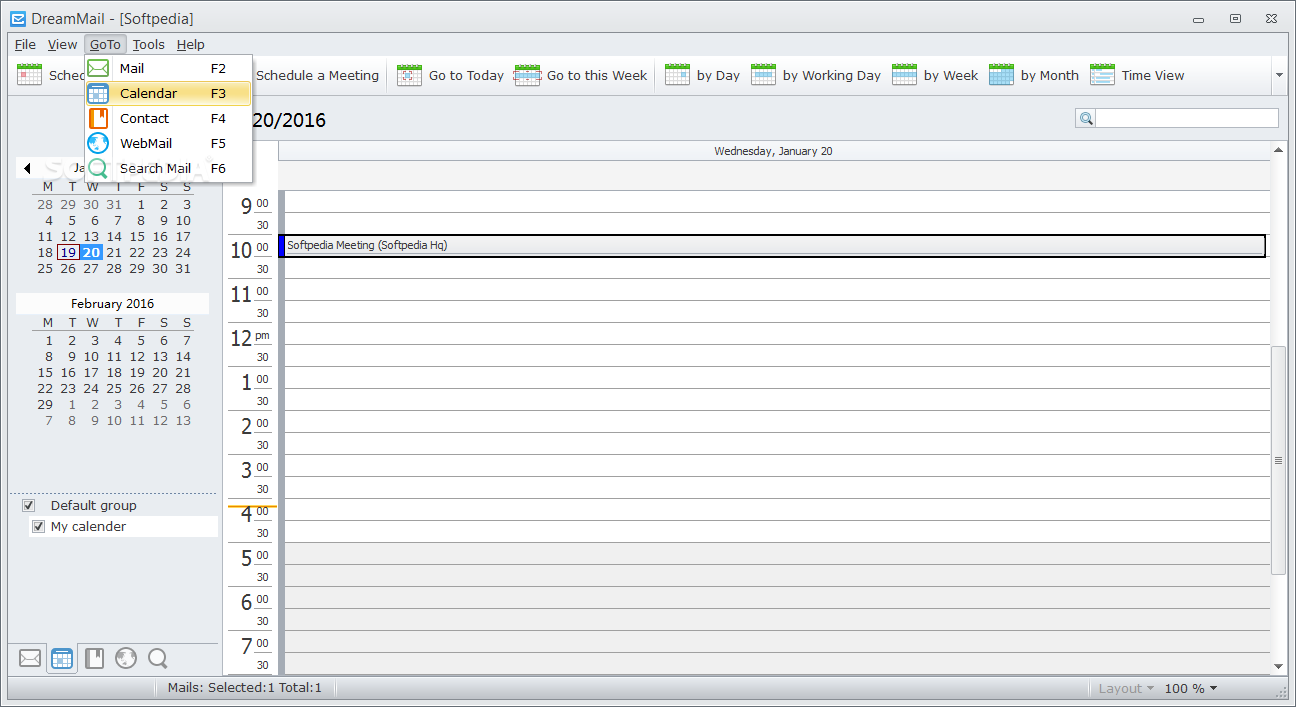The height and width of the screenshot is (707, 1296).
Task: Uncheck the My calender checkbox
Action: (39, 527)
